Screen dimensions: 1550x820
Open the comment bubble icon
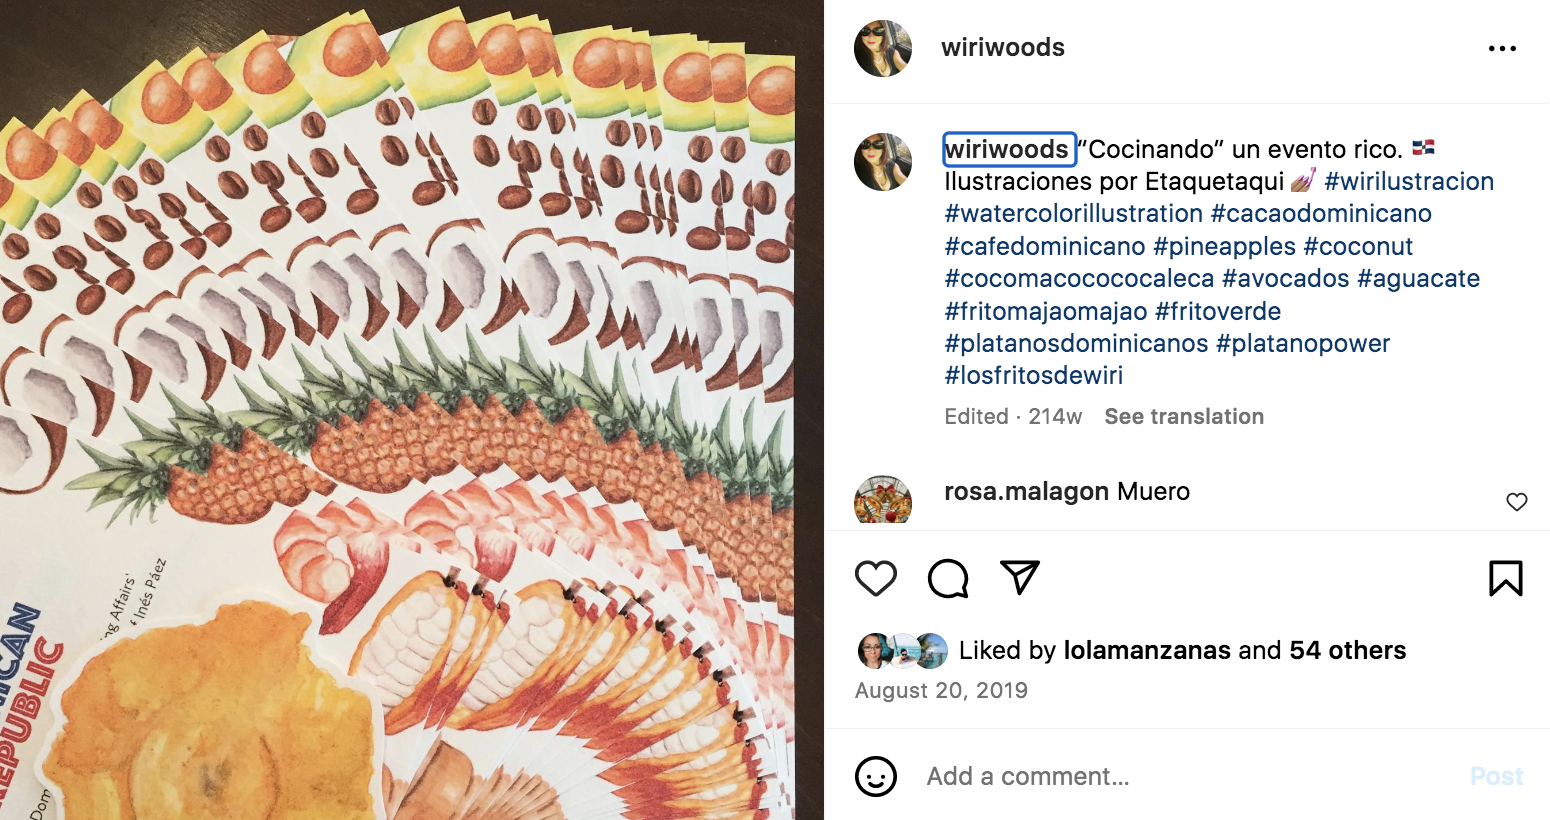(x=948, y=578)
